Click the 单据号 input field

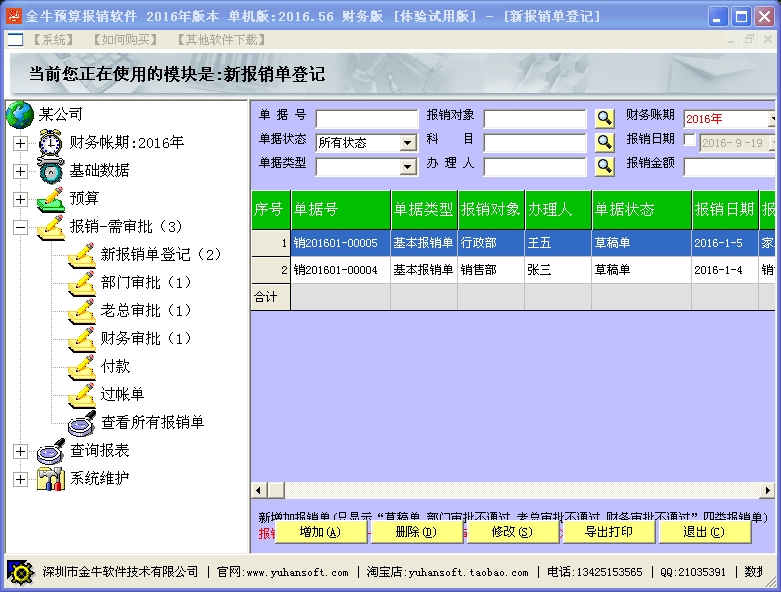(x=367, y=119)
